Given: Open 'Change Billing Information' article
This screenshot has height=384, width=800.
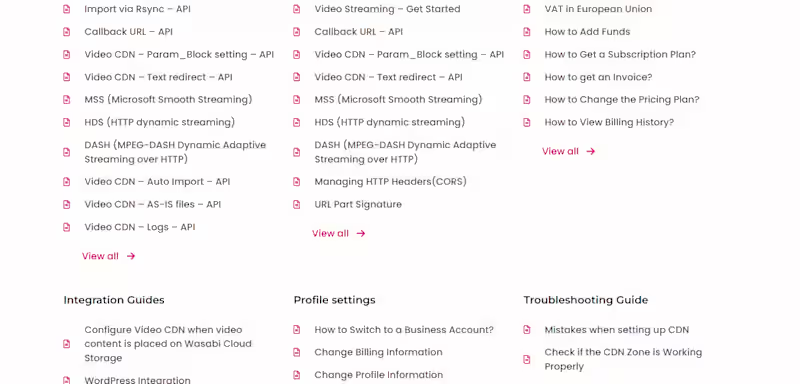Looking at the screenshot, I should [378, 352].
